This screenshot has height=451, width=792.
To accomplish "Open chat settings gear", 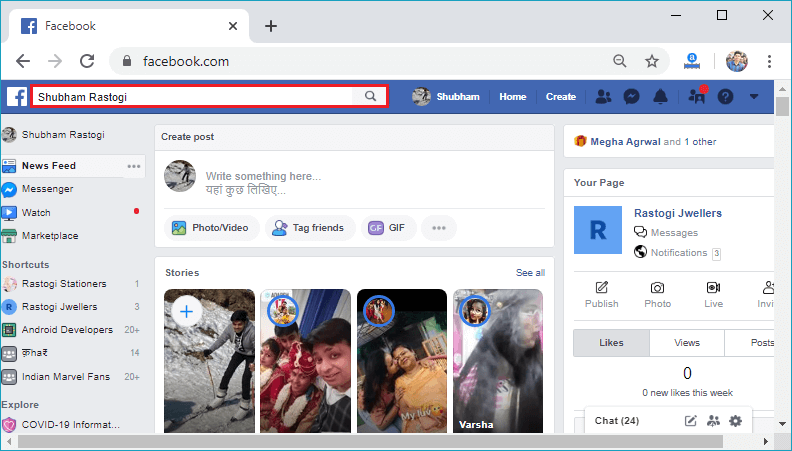I will (x=735, y=421).
